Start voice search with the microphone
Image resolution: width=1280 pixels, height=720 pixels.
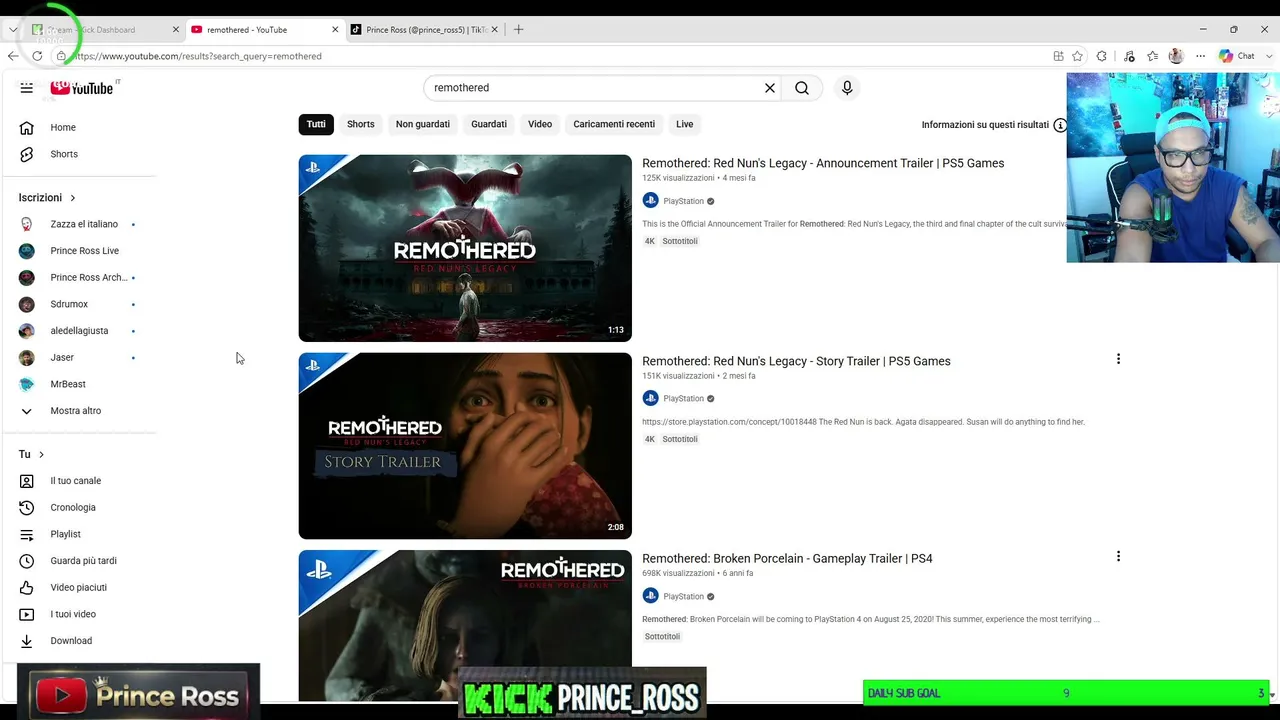click(847, 88)
